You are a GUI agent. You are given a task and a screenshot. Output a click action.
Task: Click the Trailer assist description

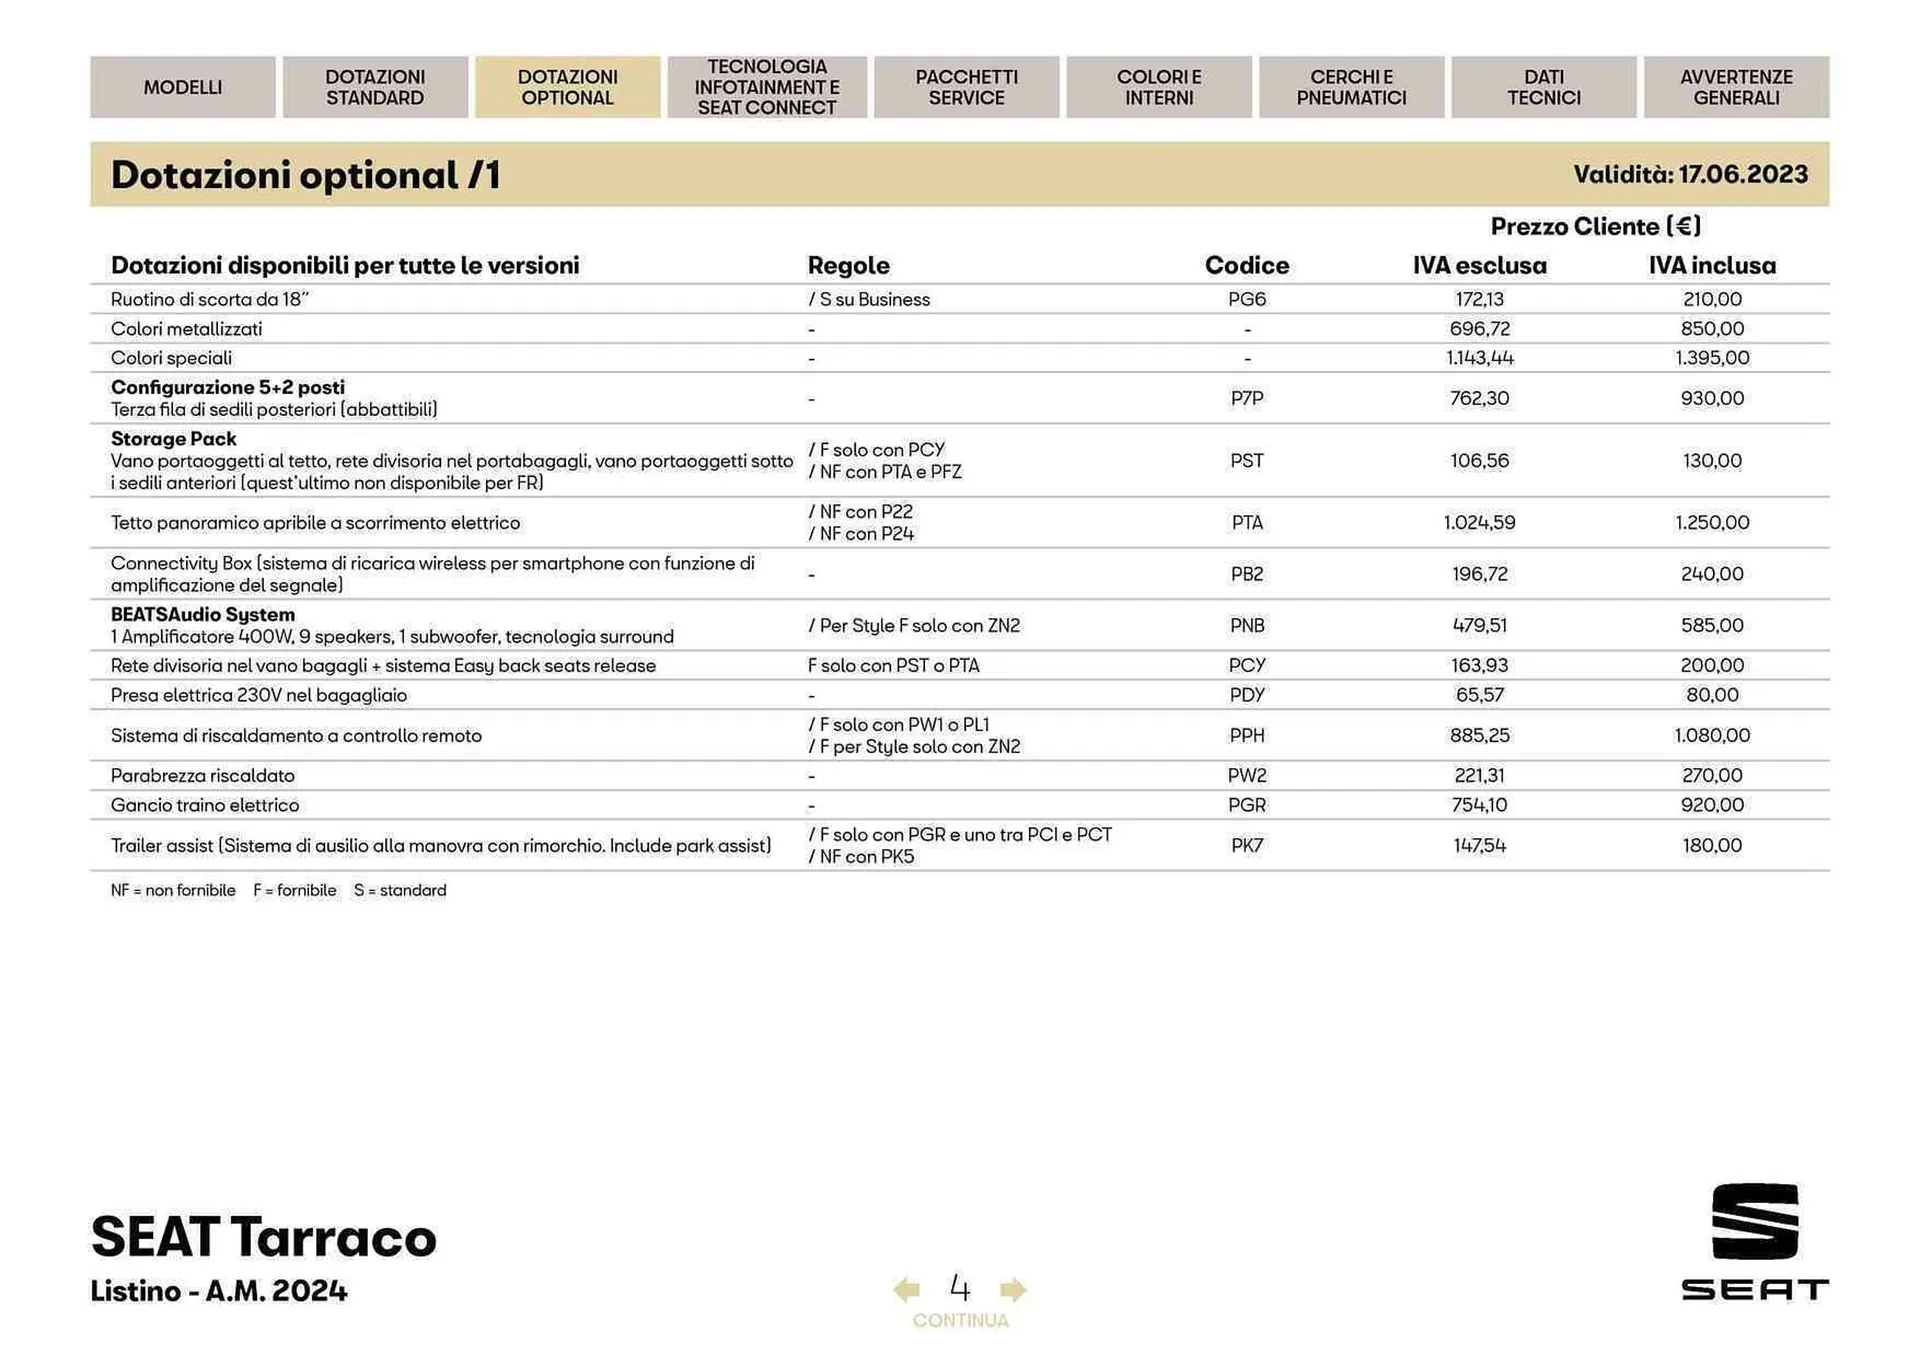point(441,846)
